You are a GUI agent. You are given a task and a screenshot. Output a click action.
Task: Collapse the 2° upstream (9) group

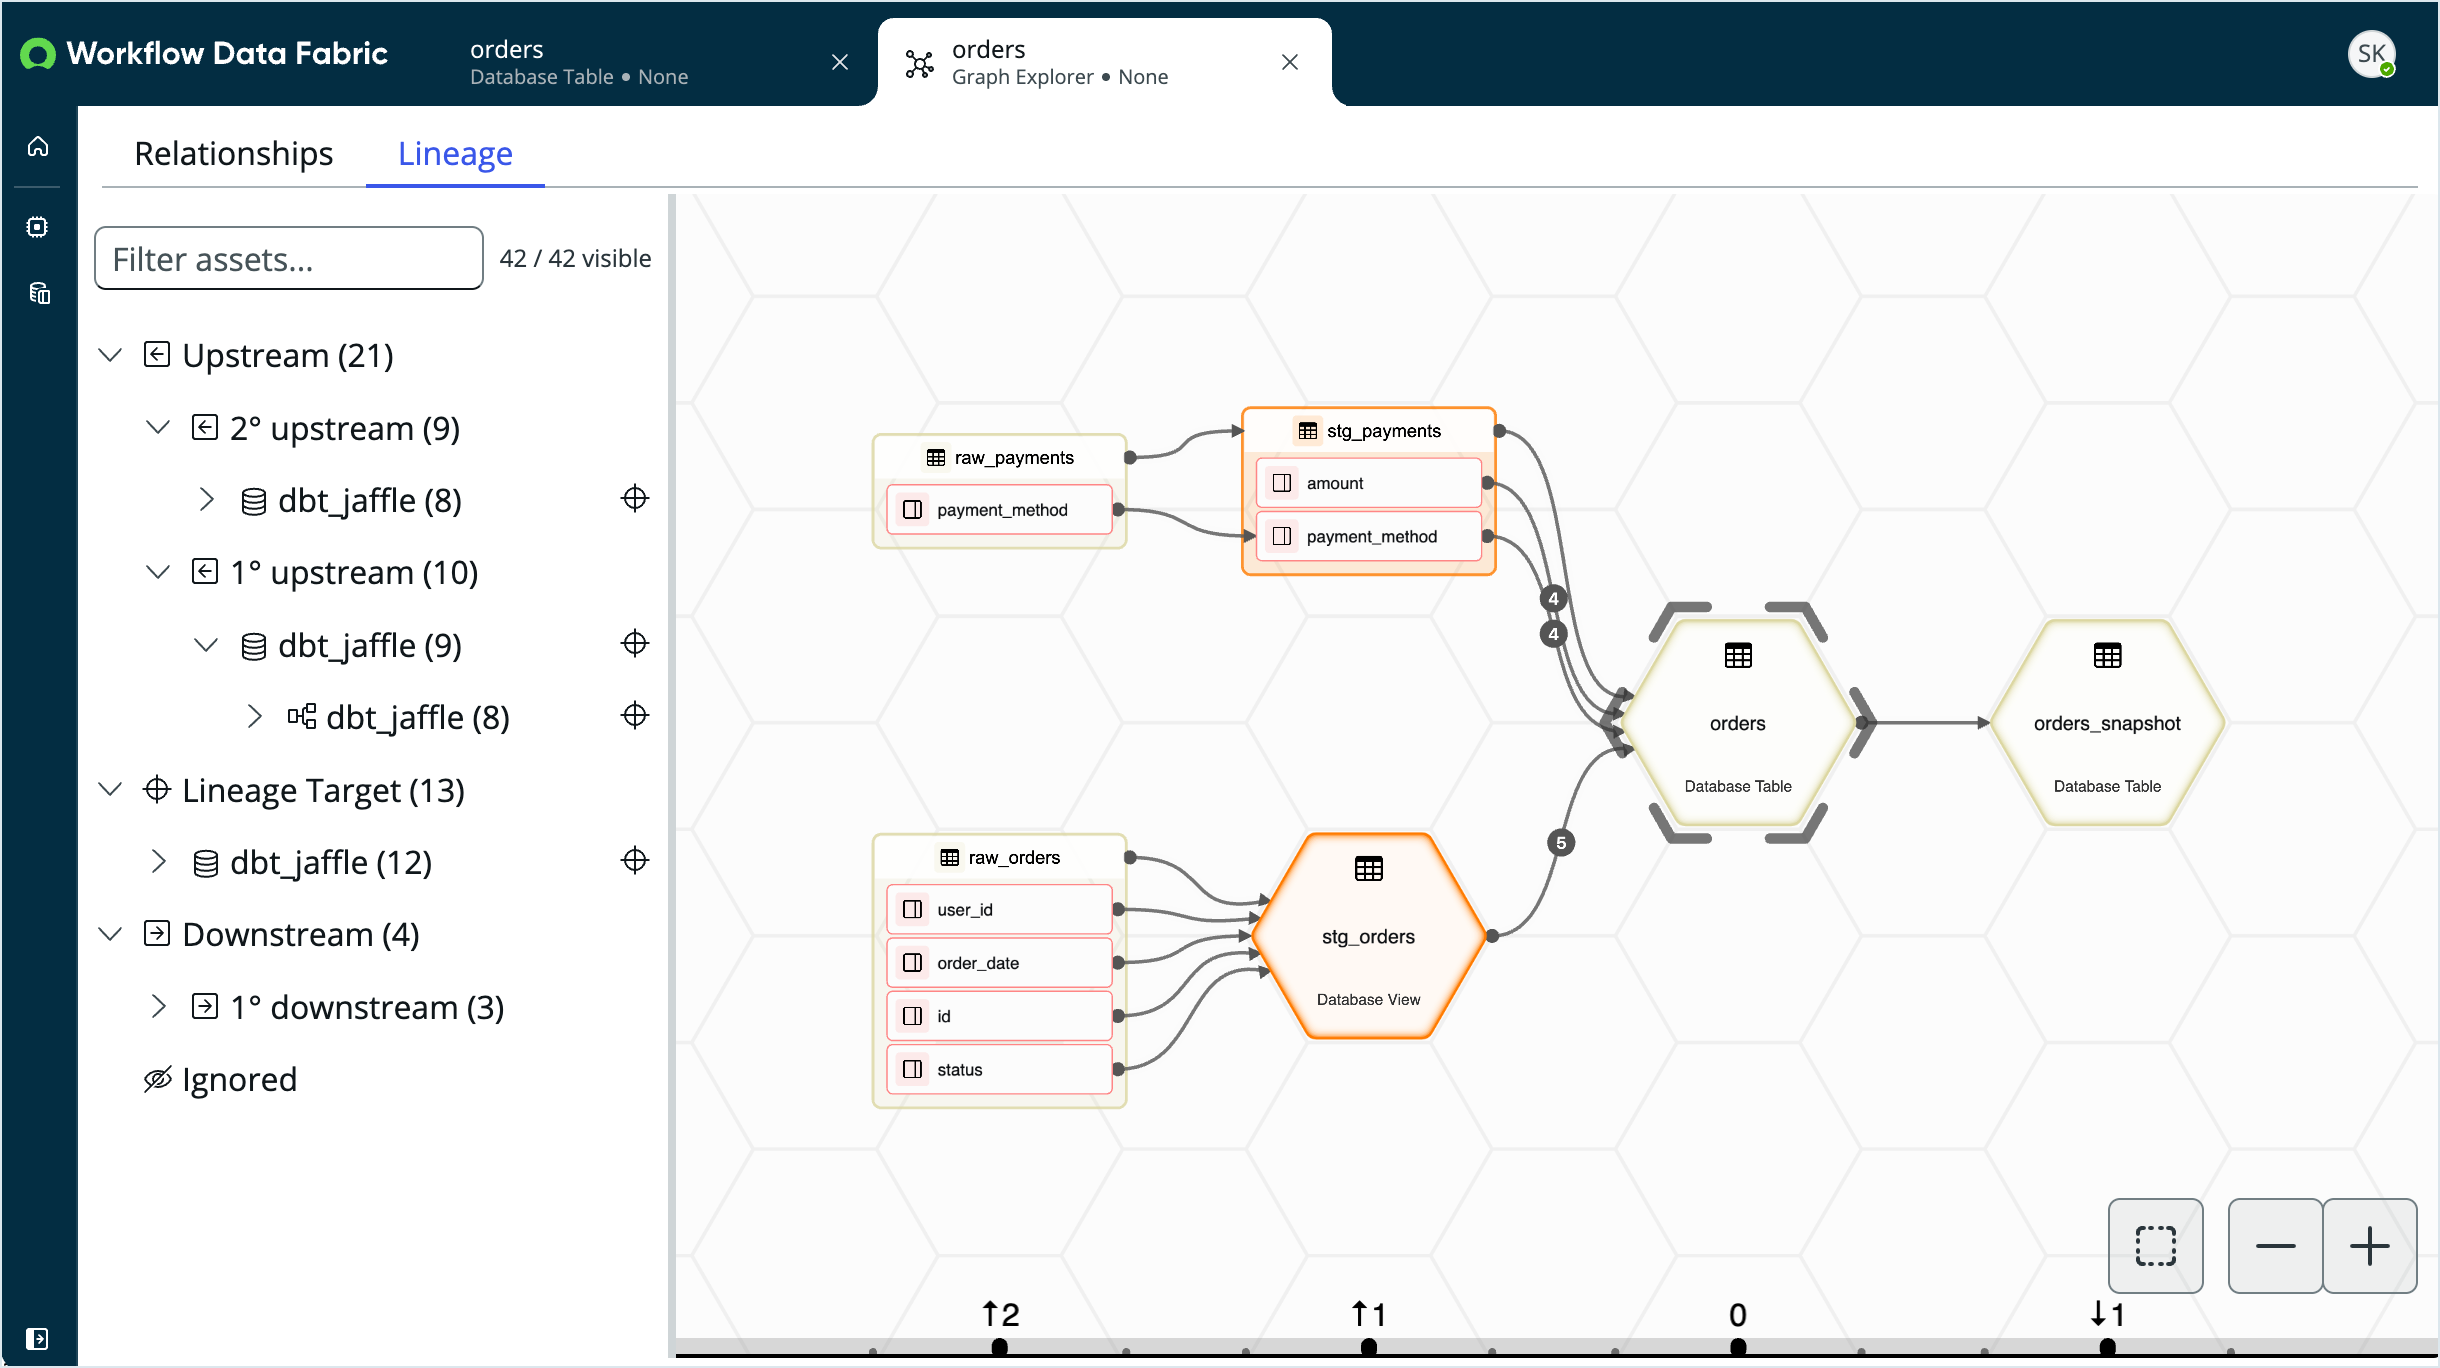click(158, 428)
